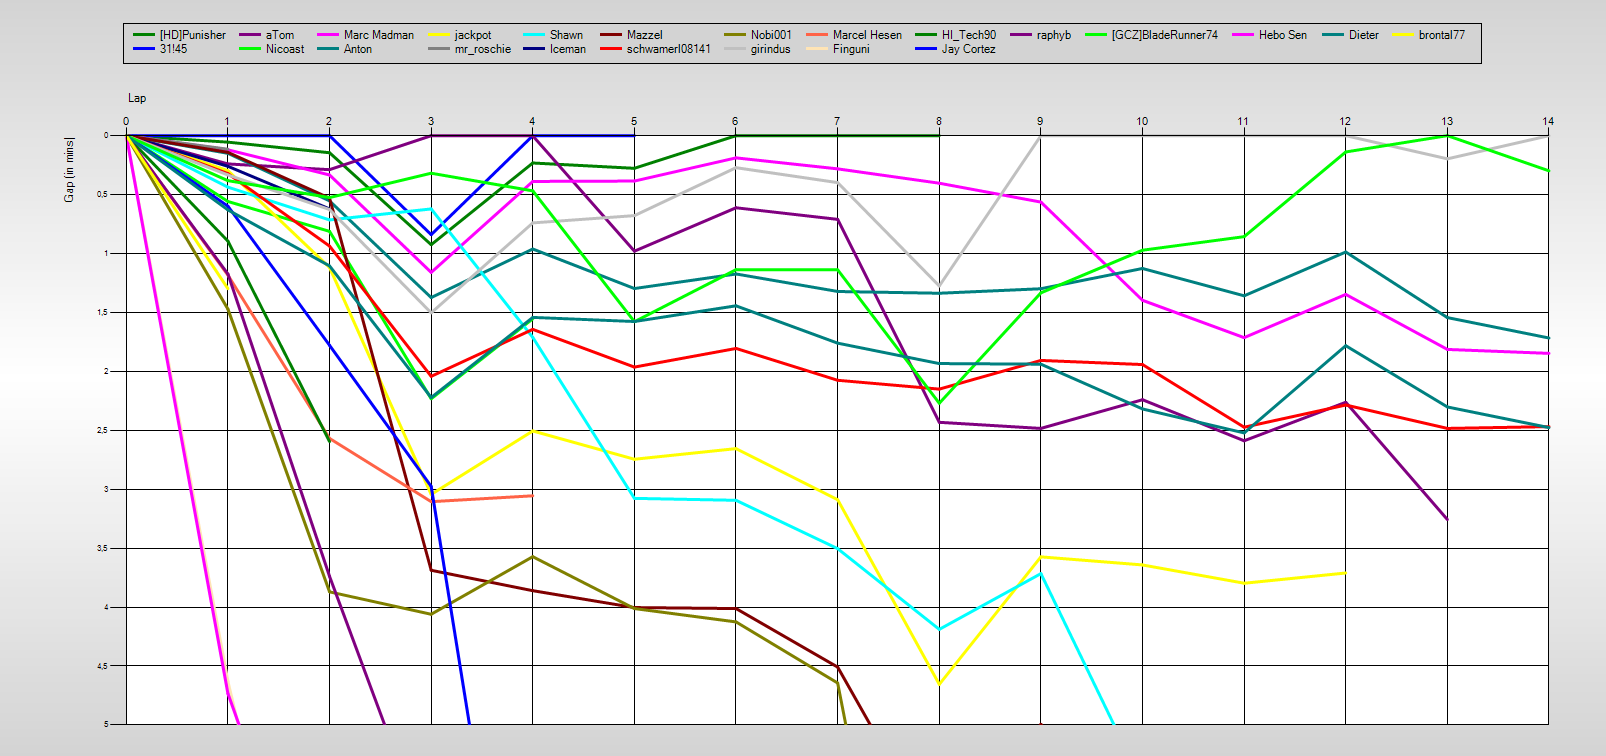Click the blue 31!45 legend swatch
Image resolution: width=1606 pixels, height=756 pixels.
point(145,49)
